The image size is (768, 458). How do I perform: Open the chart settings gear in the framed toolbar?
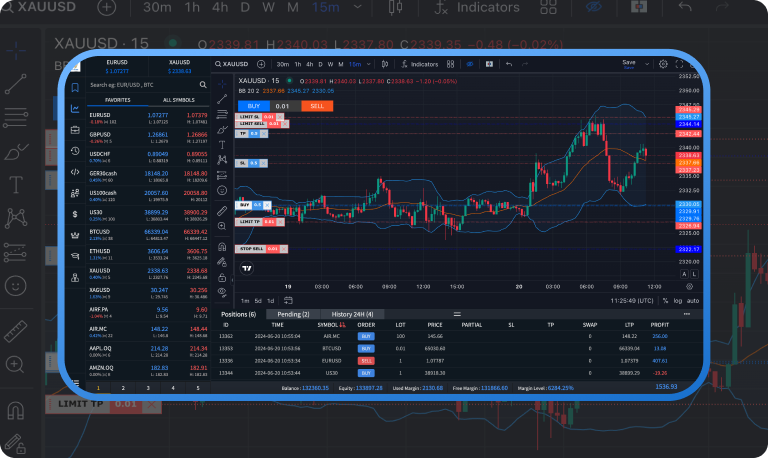point(663,64)
